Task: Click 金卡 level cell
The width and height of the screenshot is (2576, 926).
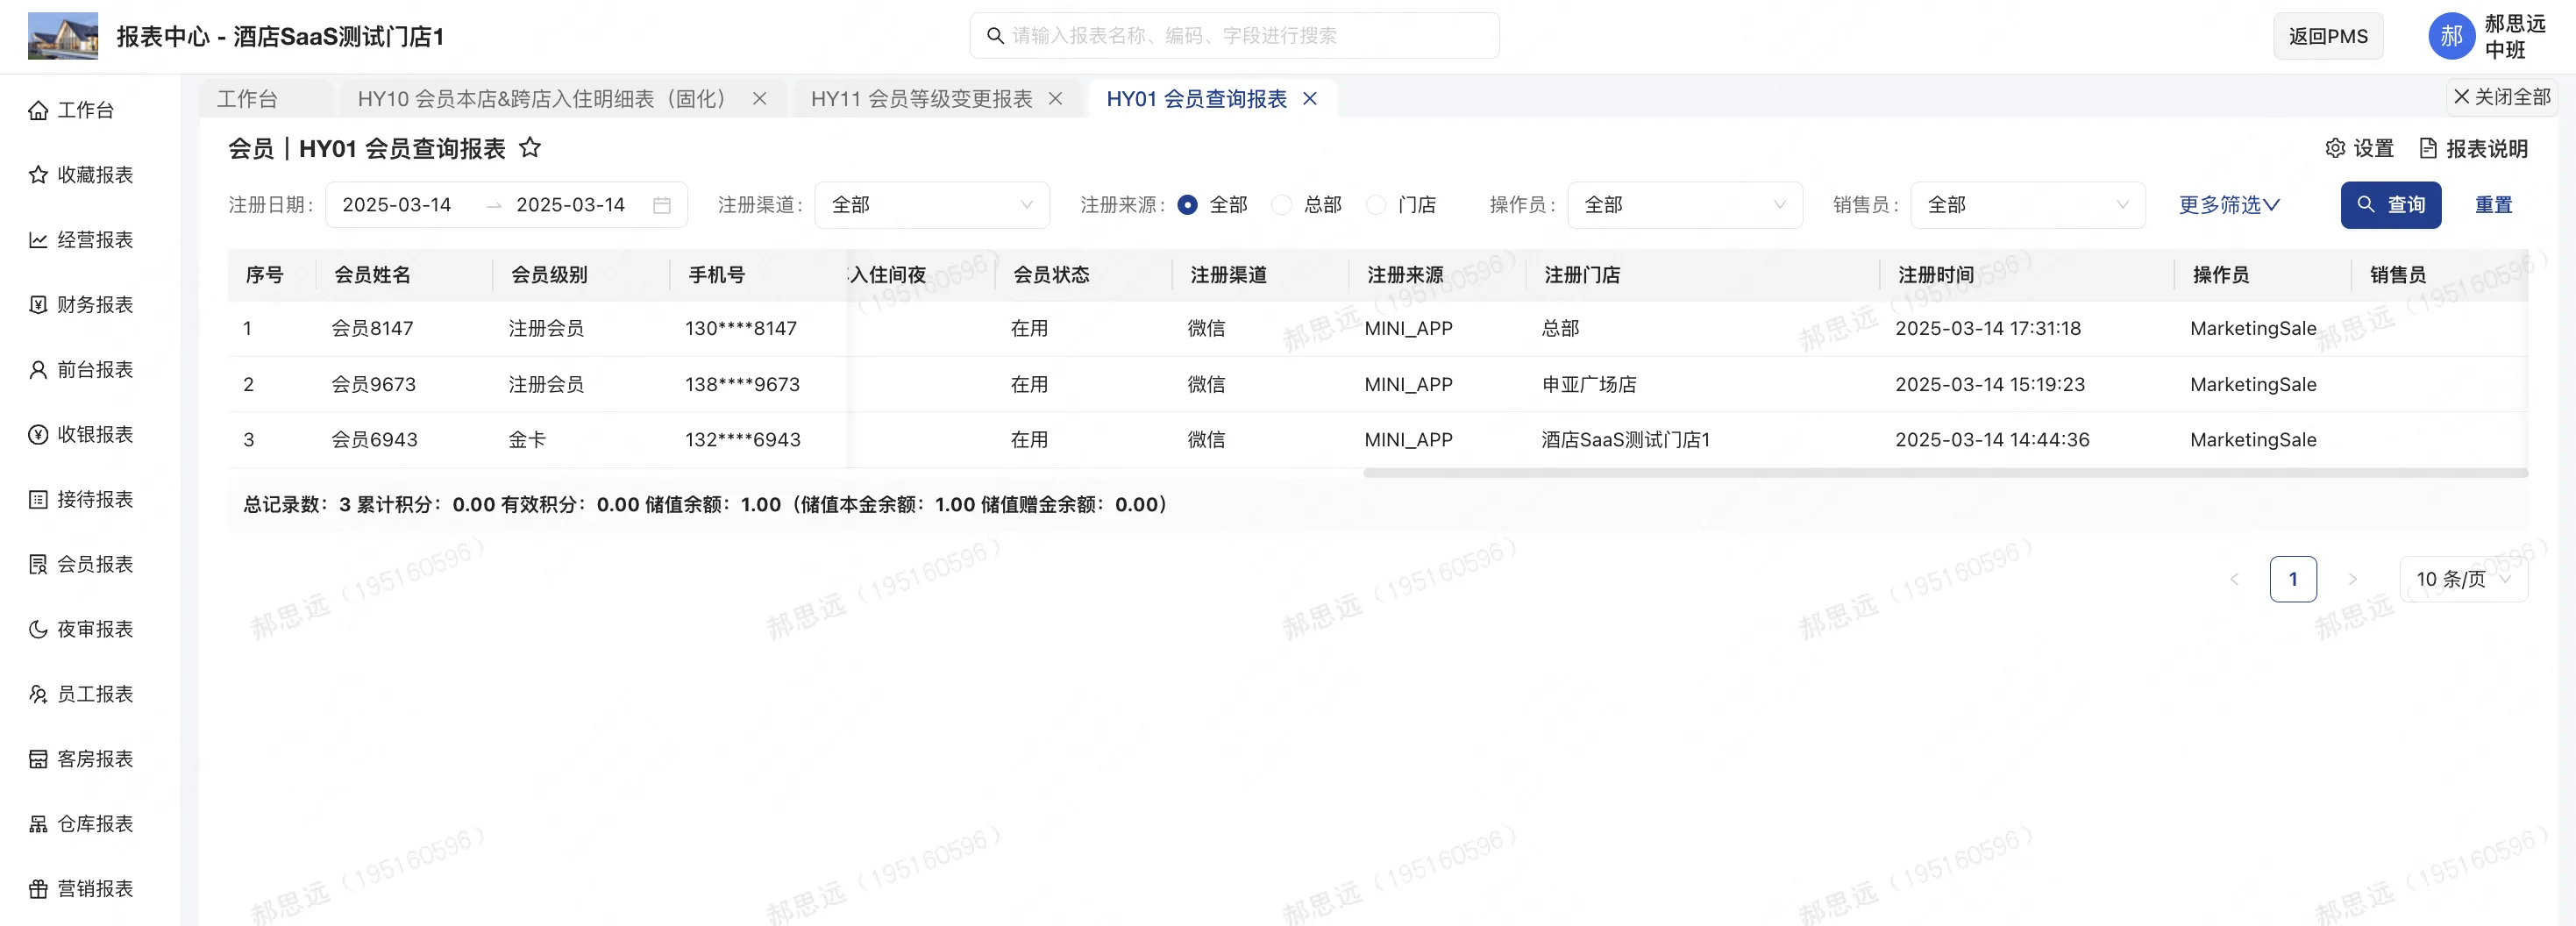Action: [527, 440]
